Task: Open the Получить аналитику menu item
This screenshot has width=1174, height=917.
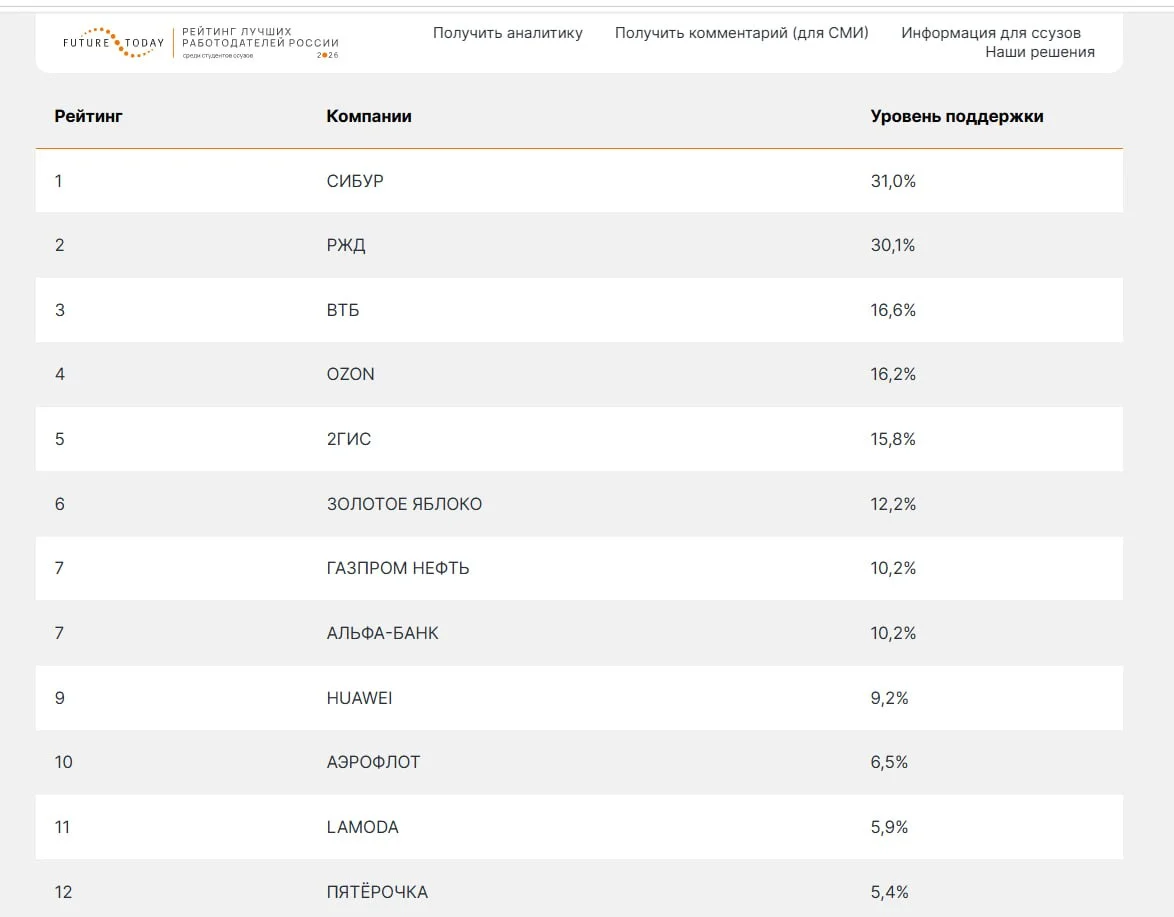Action: tap(508, 33)
